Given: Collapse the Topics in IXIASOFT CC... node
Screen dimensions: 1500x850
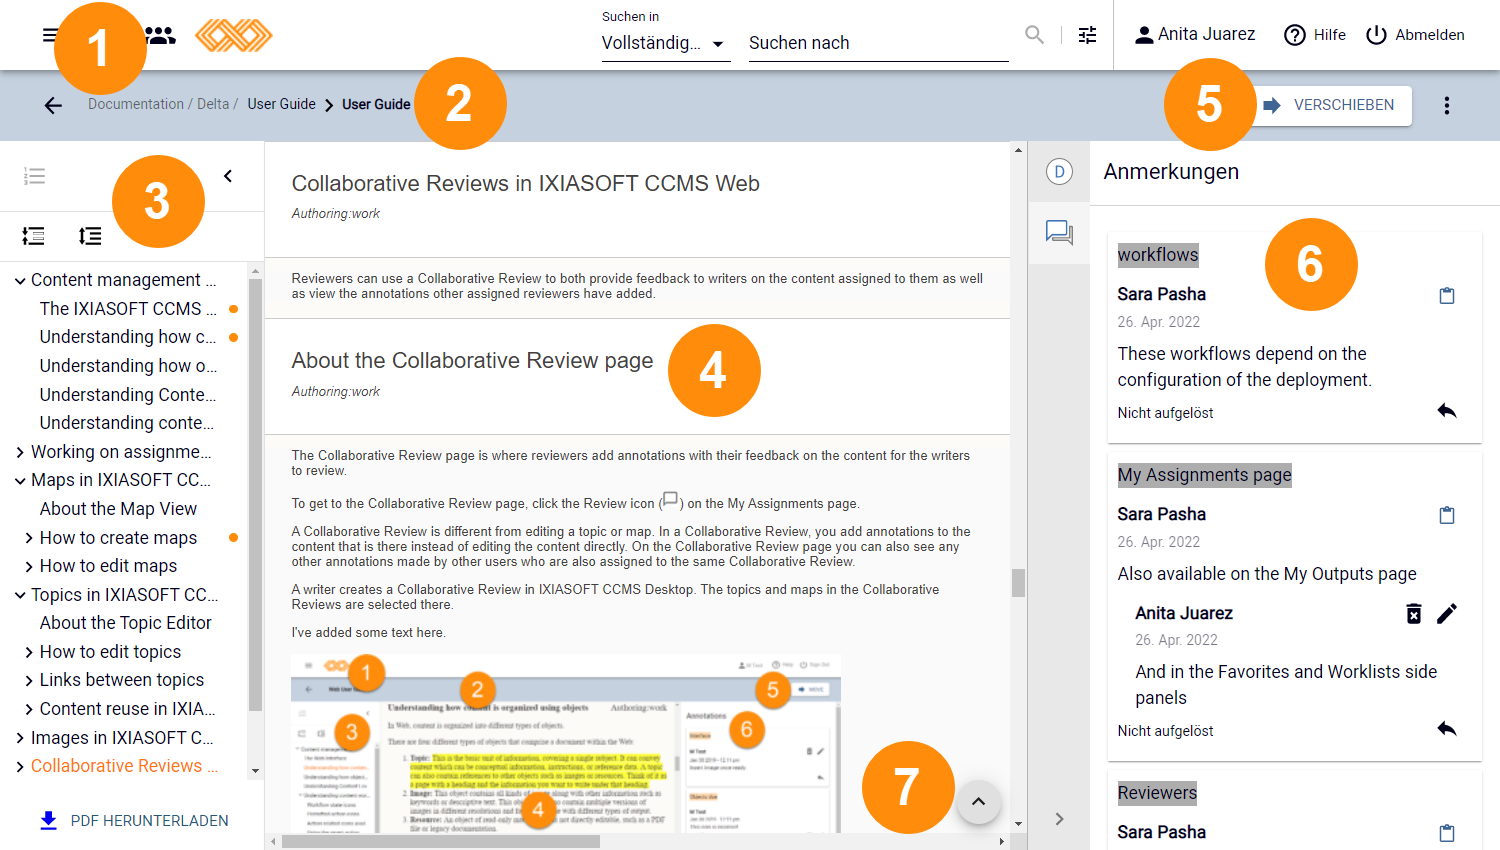Looking at the screenshot, I should 20,595.
